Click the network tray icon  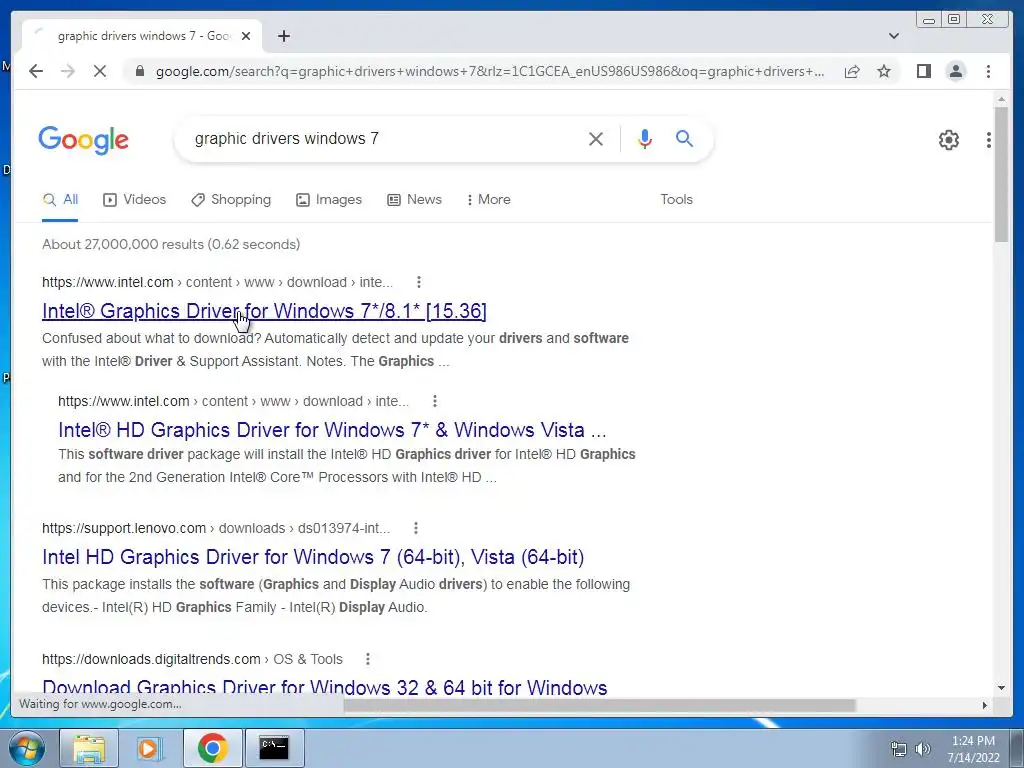click(899, 749)
